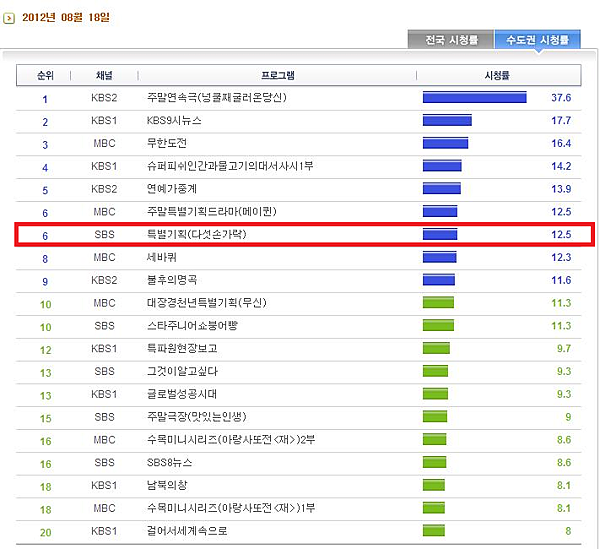Choose 불후의명곡 in the list
The image size is (600, 549).
[172, 280]
